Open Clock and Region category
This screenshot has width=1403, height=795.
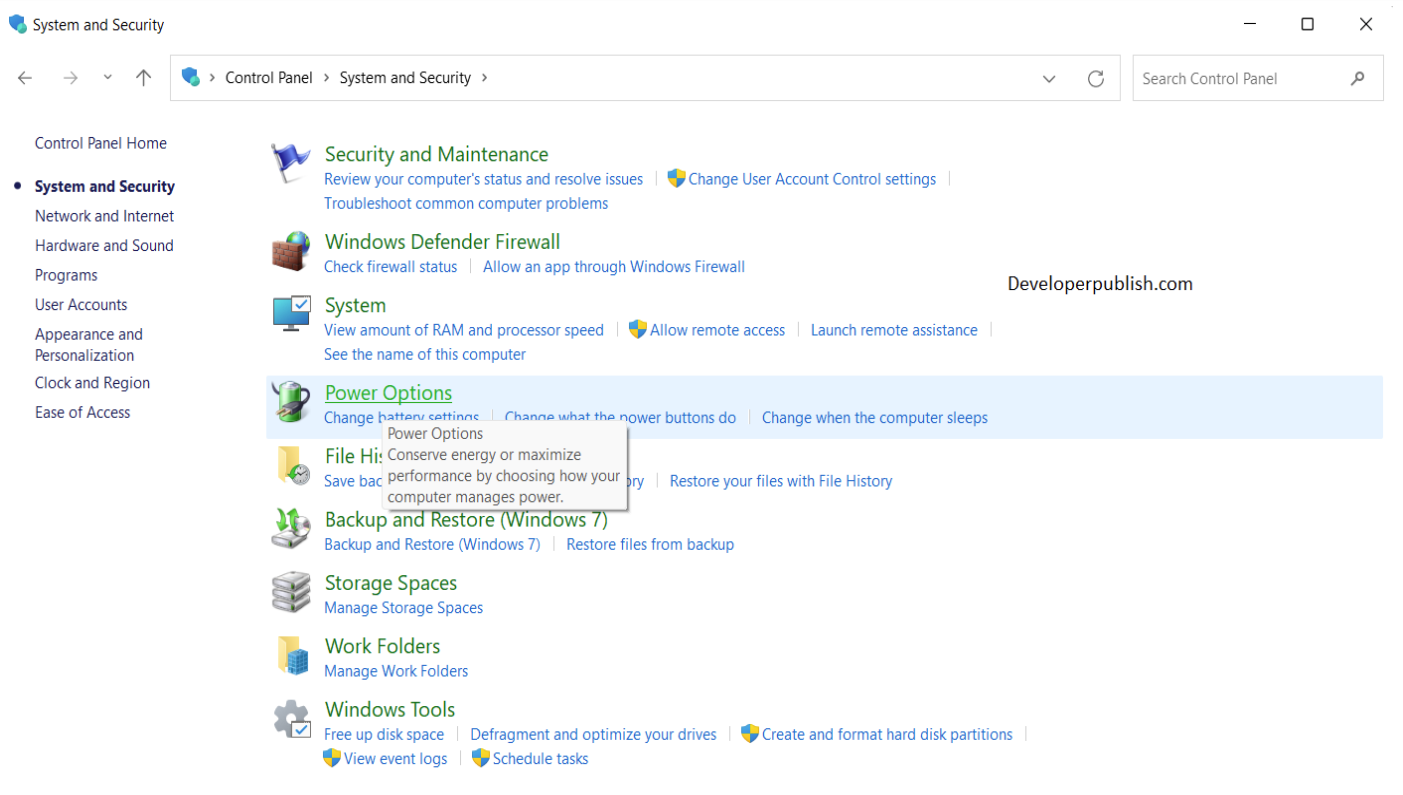92,383
